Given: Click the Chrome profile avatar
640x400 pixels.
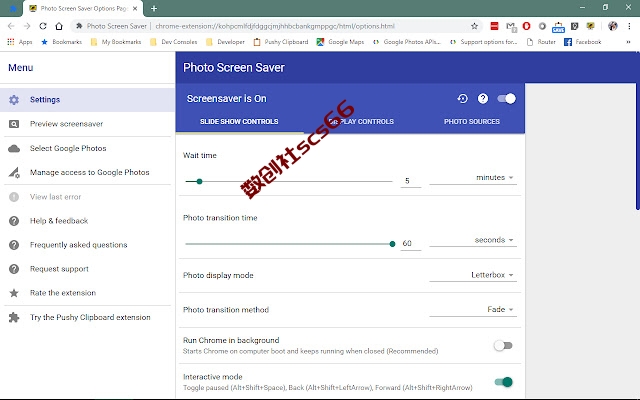Looking at the screenshot, I should click(x=612, y=26).
